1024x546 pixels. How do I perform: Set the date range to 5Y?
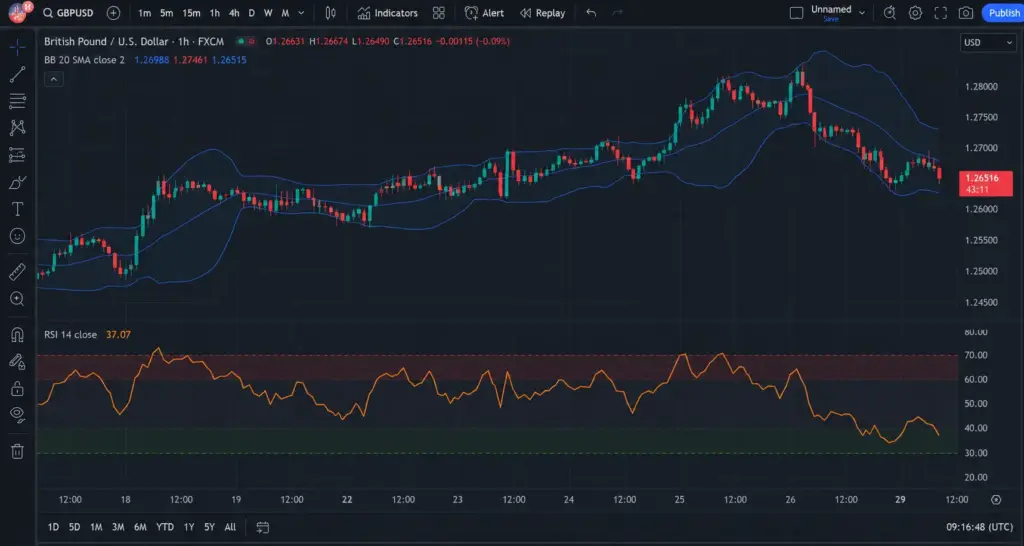[x=209, y=527]
